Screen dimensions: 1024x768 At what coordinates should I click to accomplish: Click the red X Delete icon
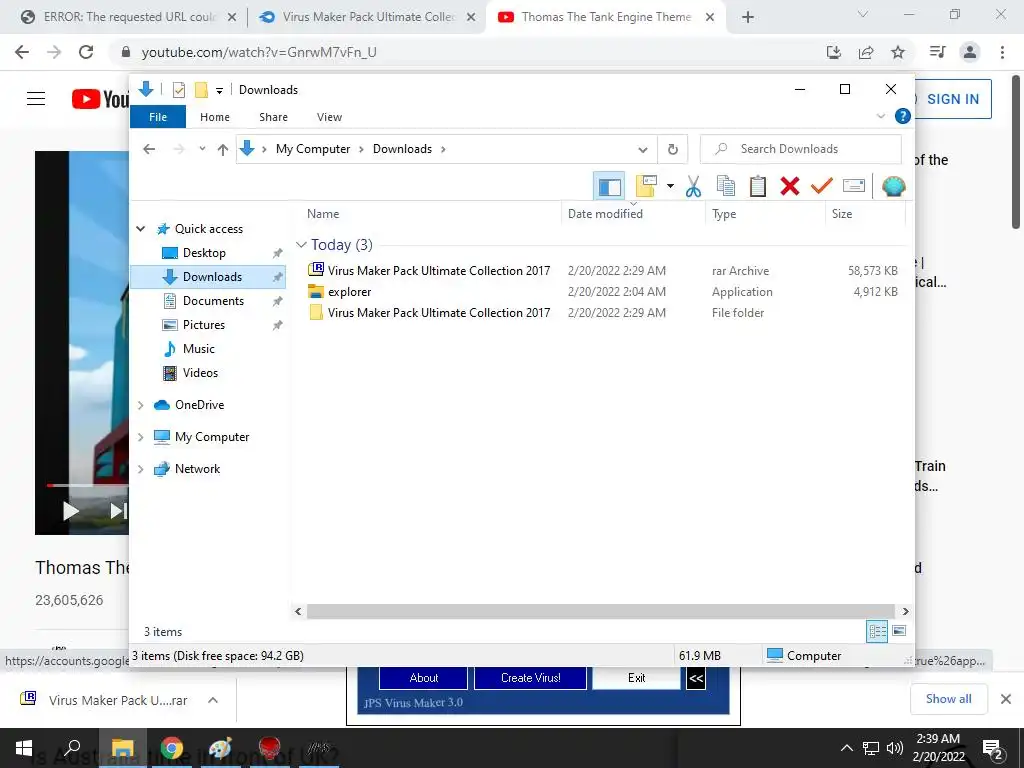[x=790, y=187]
